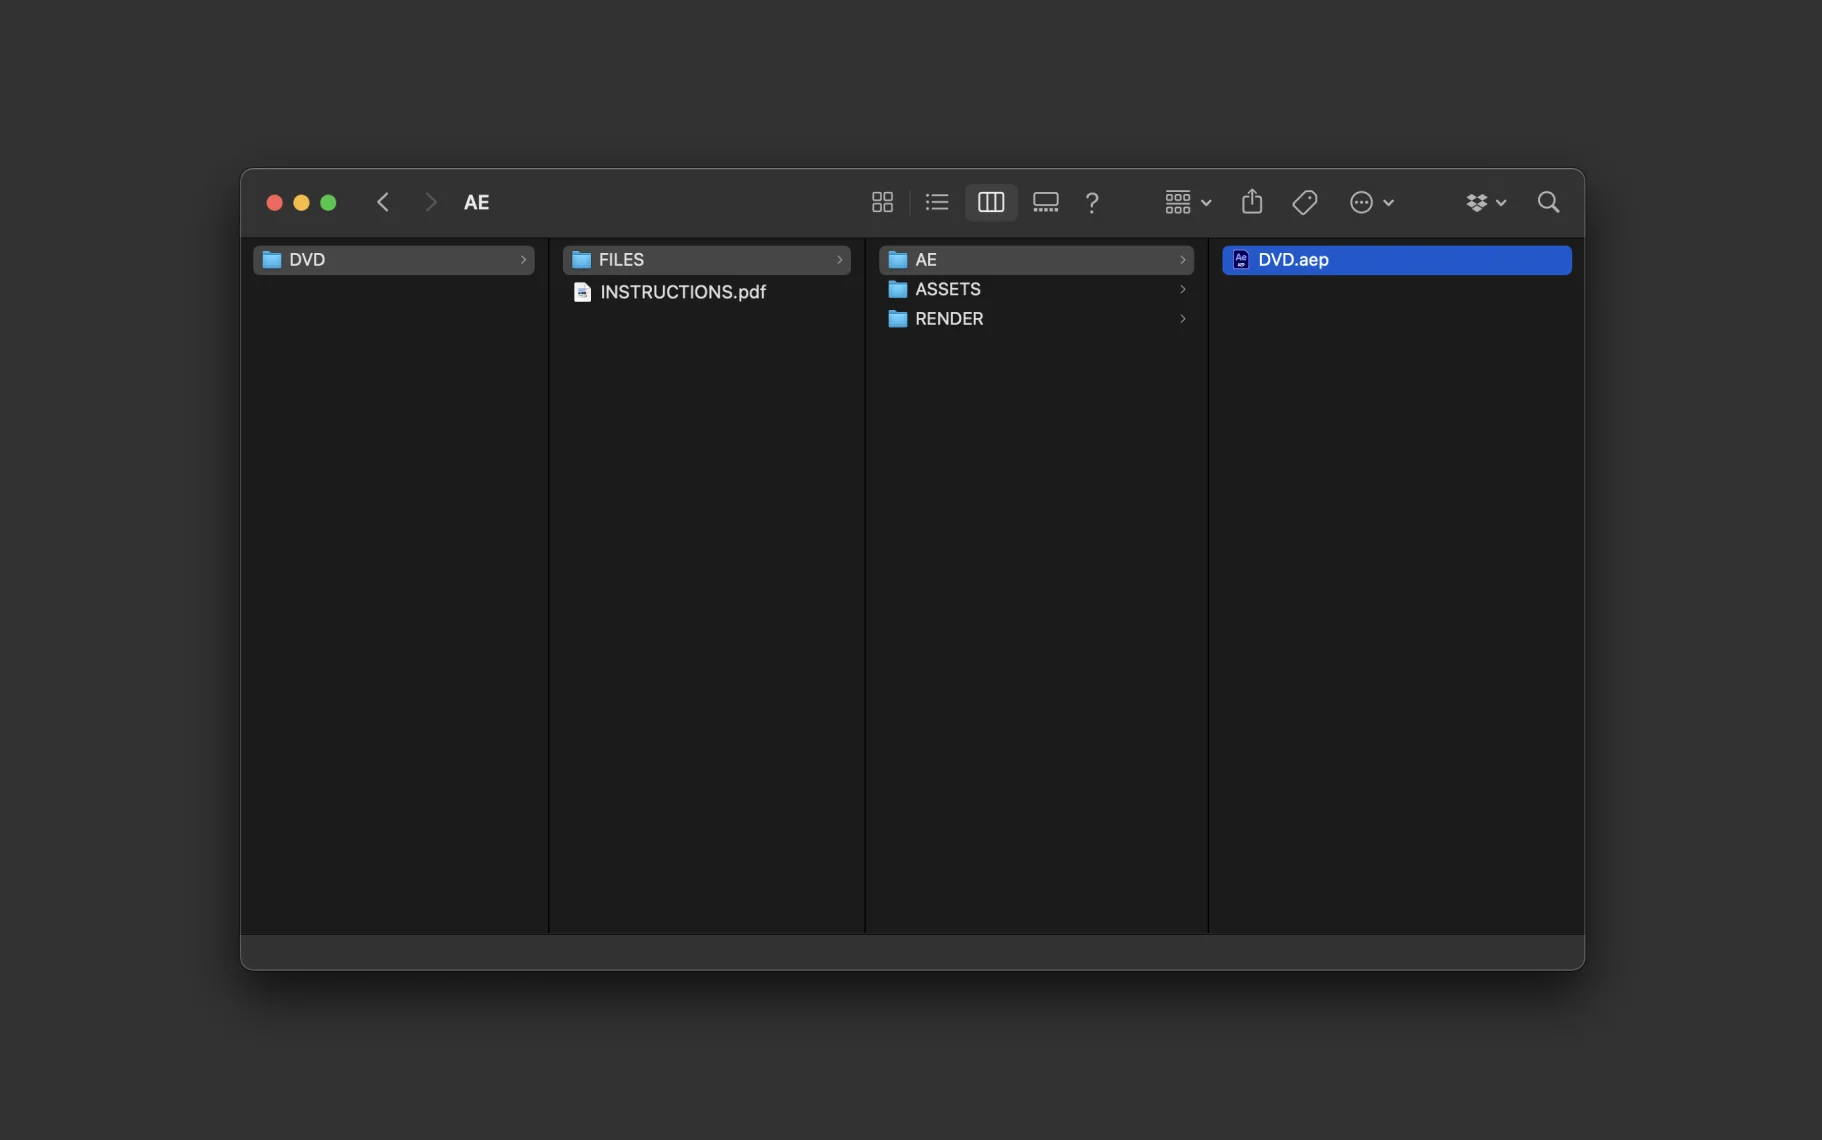
Task: Select the DVD.aep After Effects file
Action: [x=1396, y=260]
